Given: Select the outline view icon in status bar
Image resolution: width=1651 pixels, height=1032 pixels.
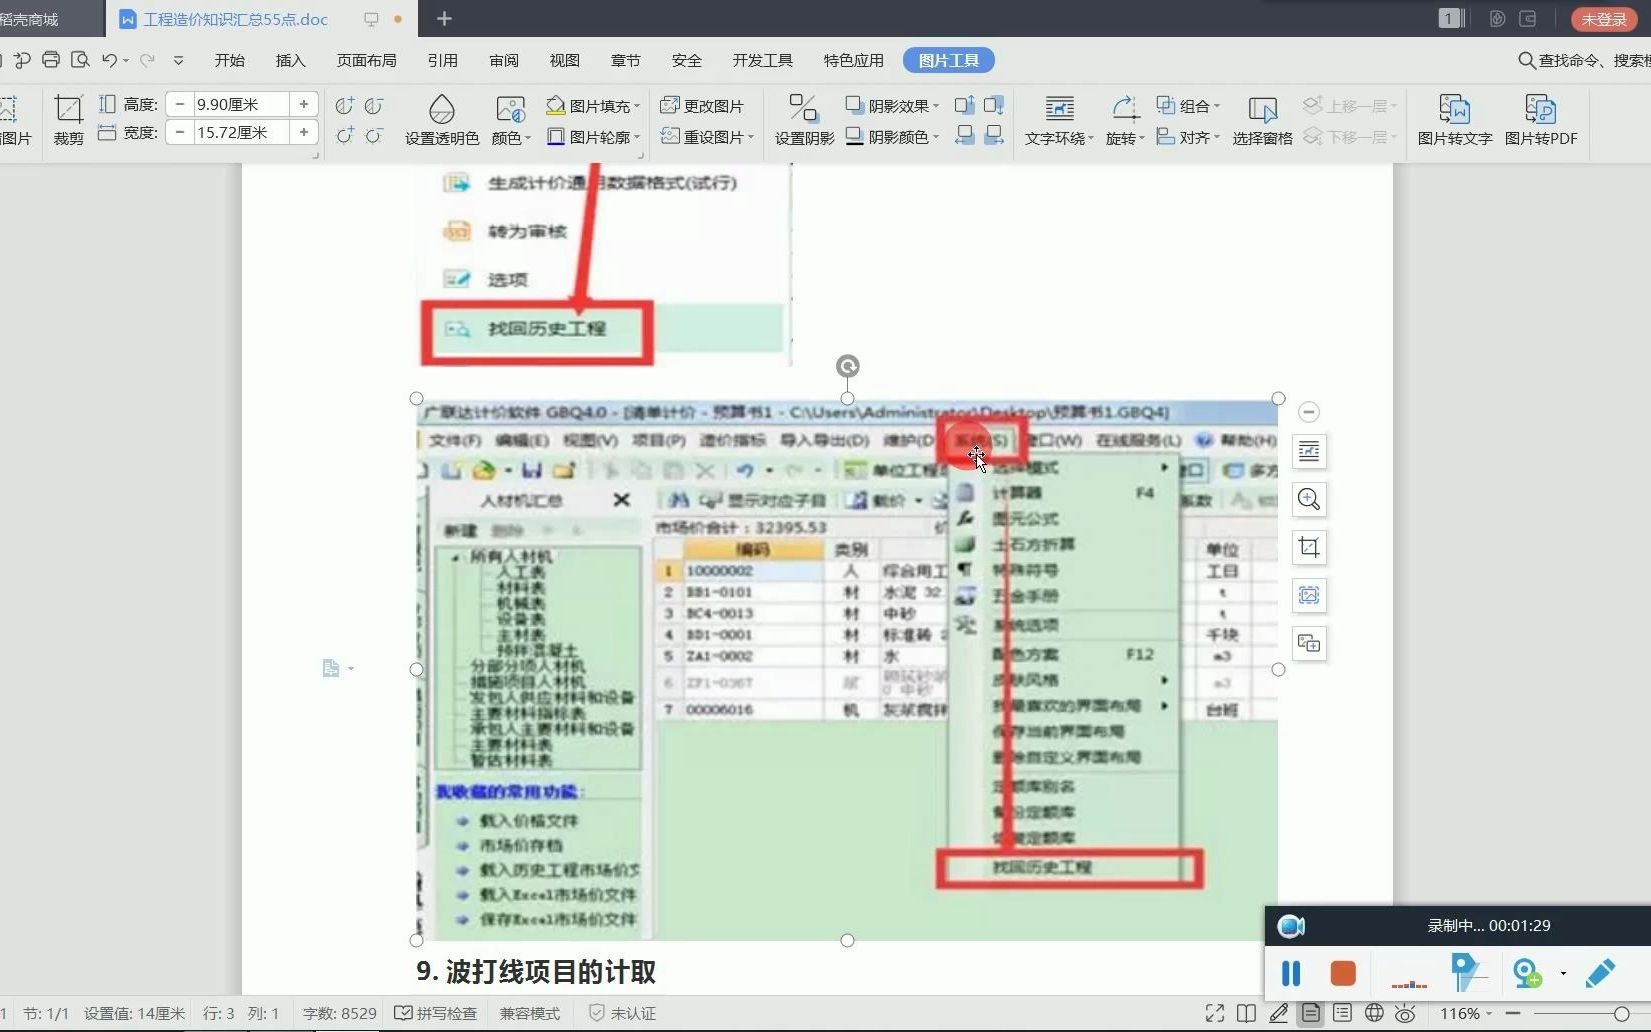Looking at the screenshot, I should [x=1342, y=1013].
